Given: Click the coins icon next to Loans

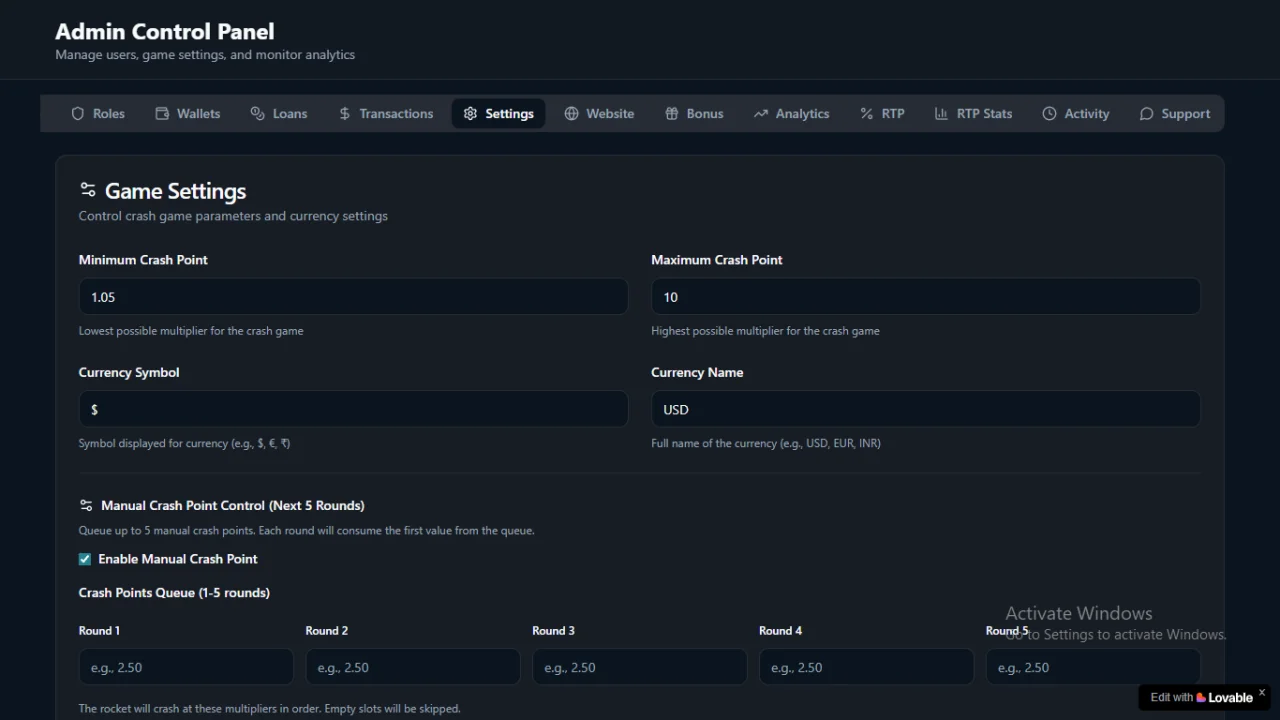Looking at the screenshot, I should 258,114.
